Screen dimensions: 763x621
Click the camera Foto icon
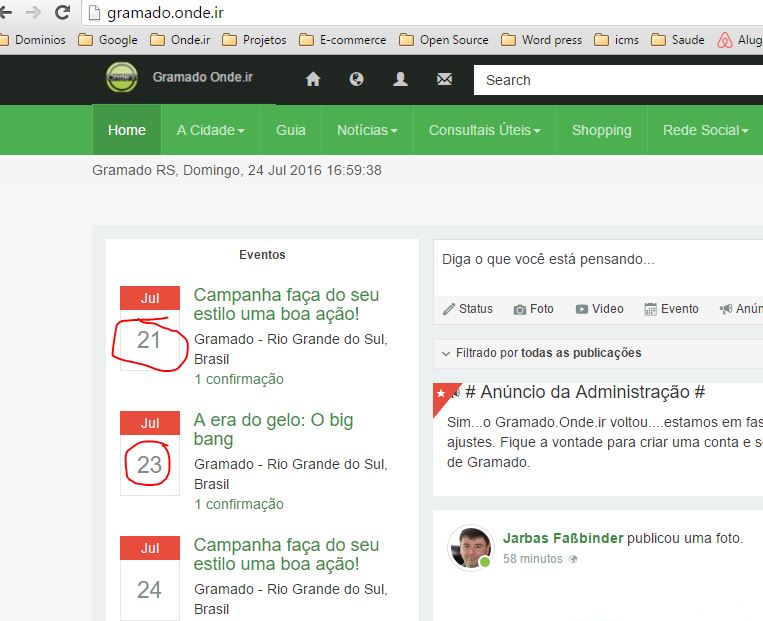point(520,310)
